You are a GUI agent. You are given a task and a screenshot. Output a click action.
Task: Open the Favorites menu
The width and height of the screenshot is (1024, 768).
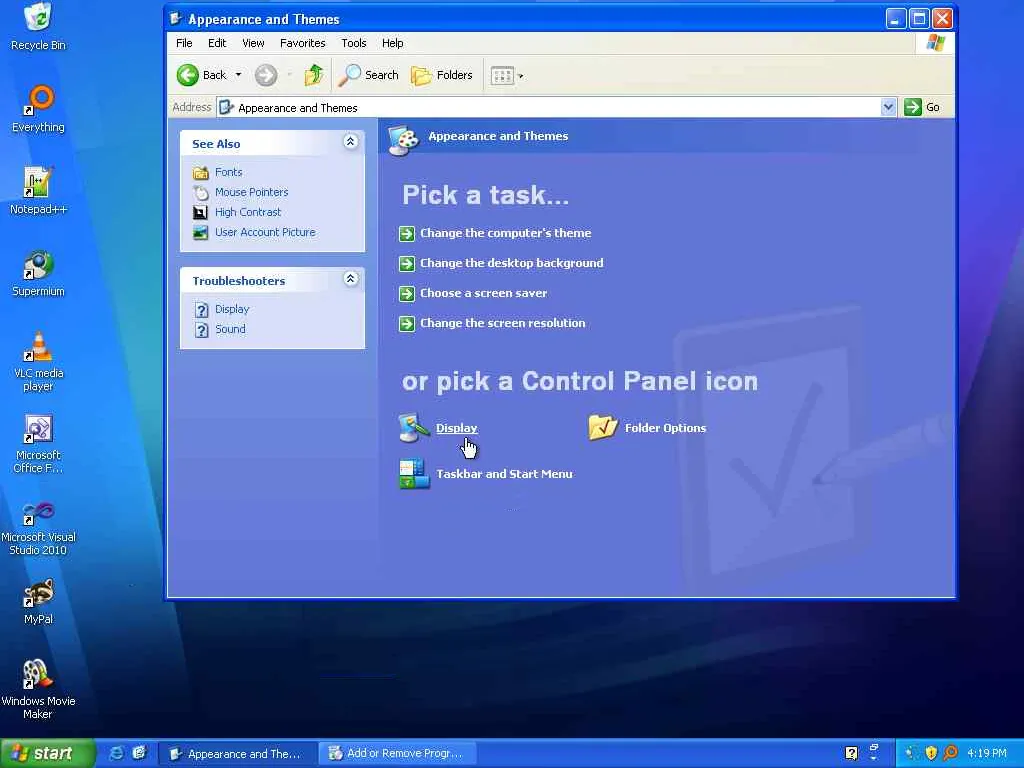coord(302,43)
